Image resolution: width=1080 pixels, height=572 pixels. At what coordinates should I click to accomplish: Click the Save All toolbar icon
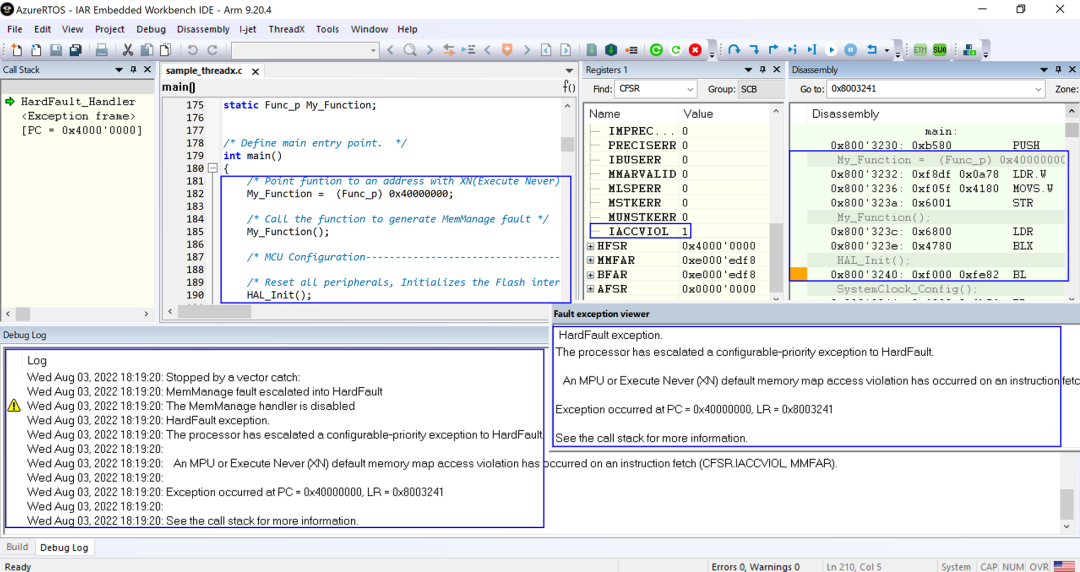(x=75, y=50)
